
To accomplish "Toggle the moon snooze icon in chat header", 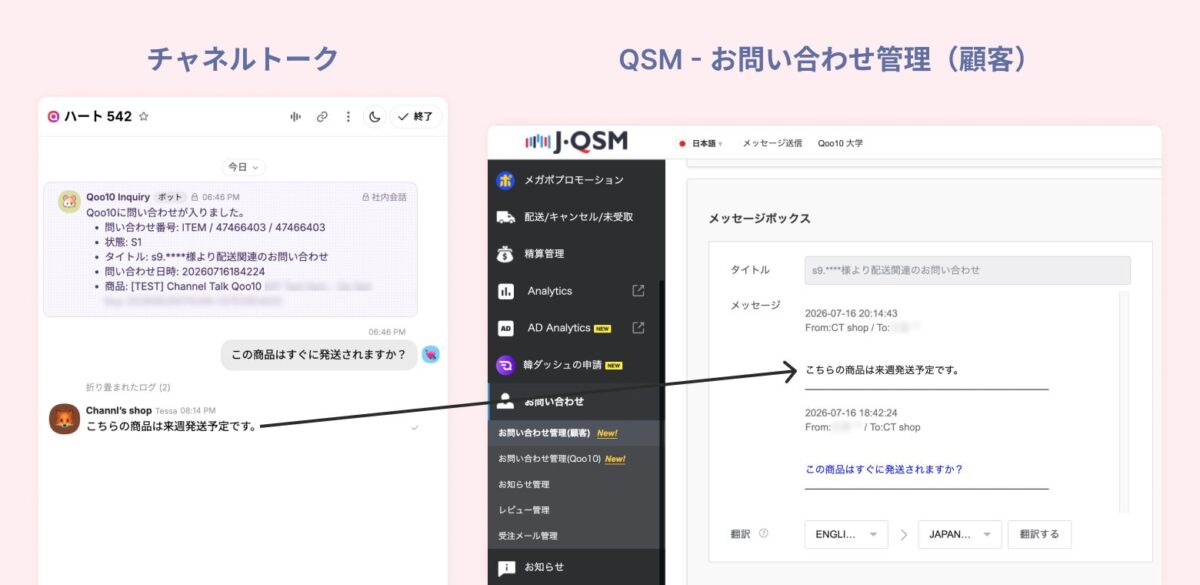I will click(x=375, y=117).
